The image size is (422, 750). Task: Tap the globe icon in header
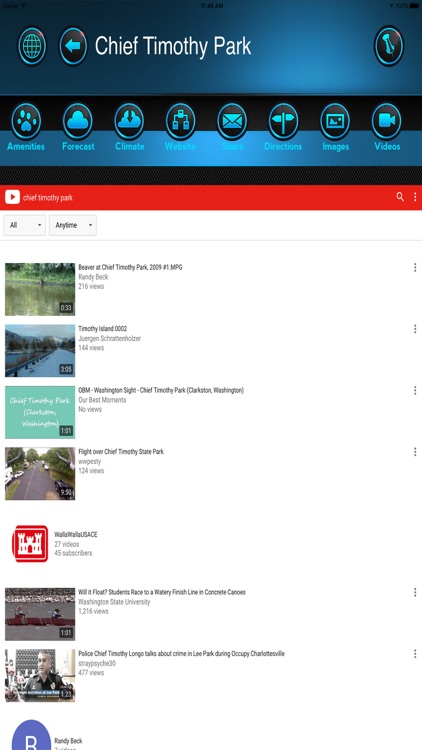32,46
